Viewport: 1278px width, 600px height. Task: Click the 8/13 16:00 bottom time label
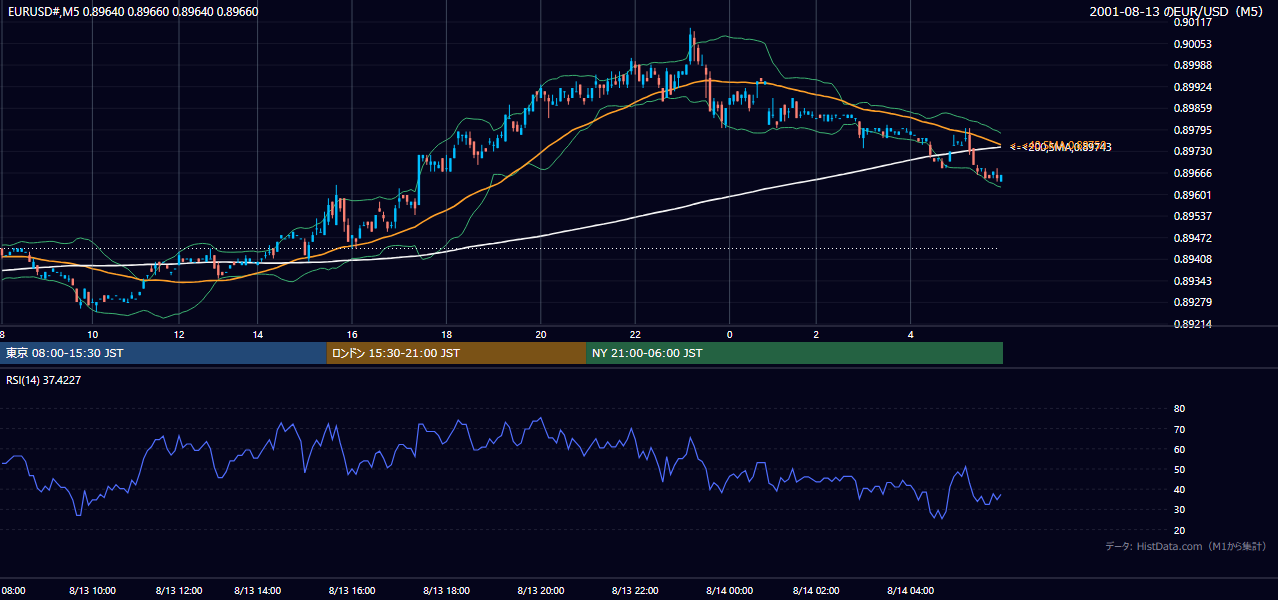352,591
